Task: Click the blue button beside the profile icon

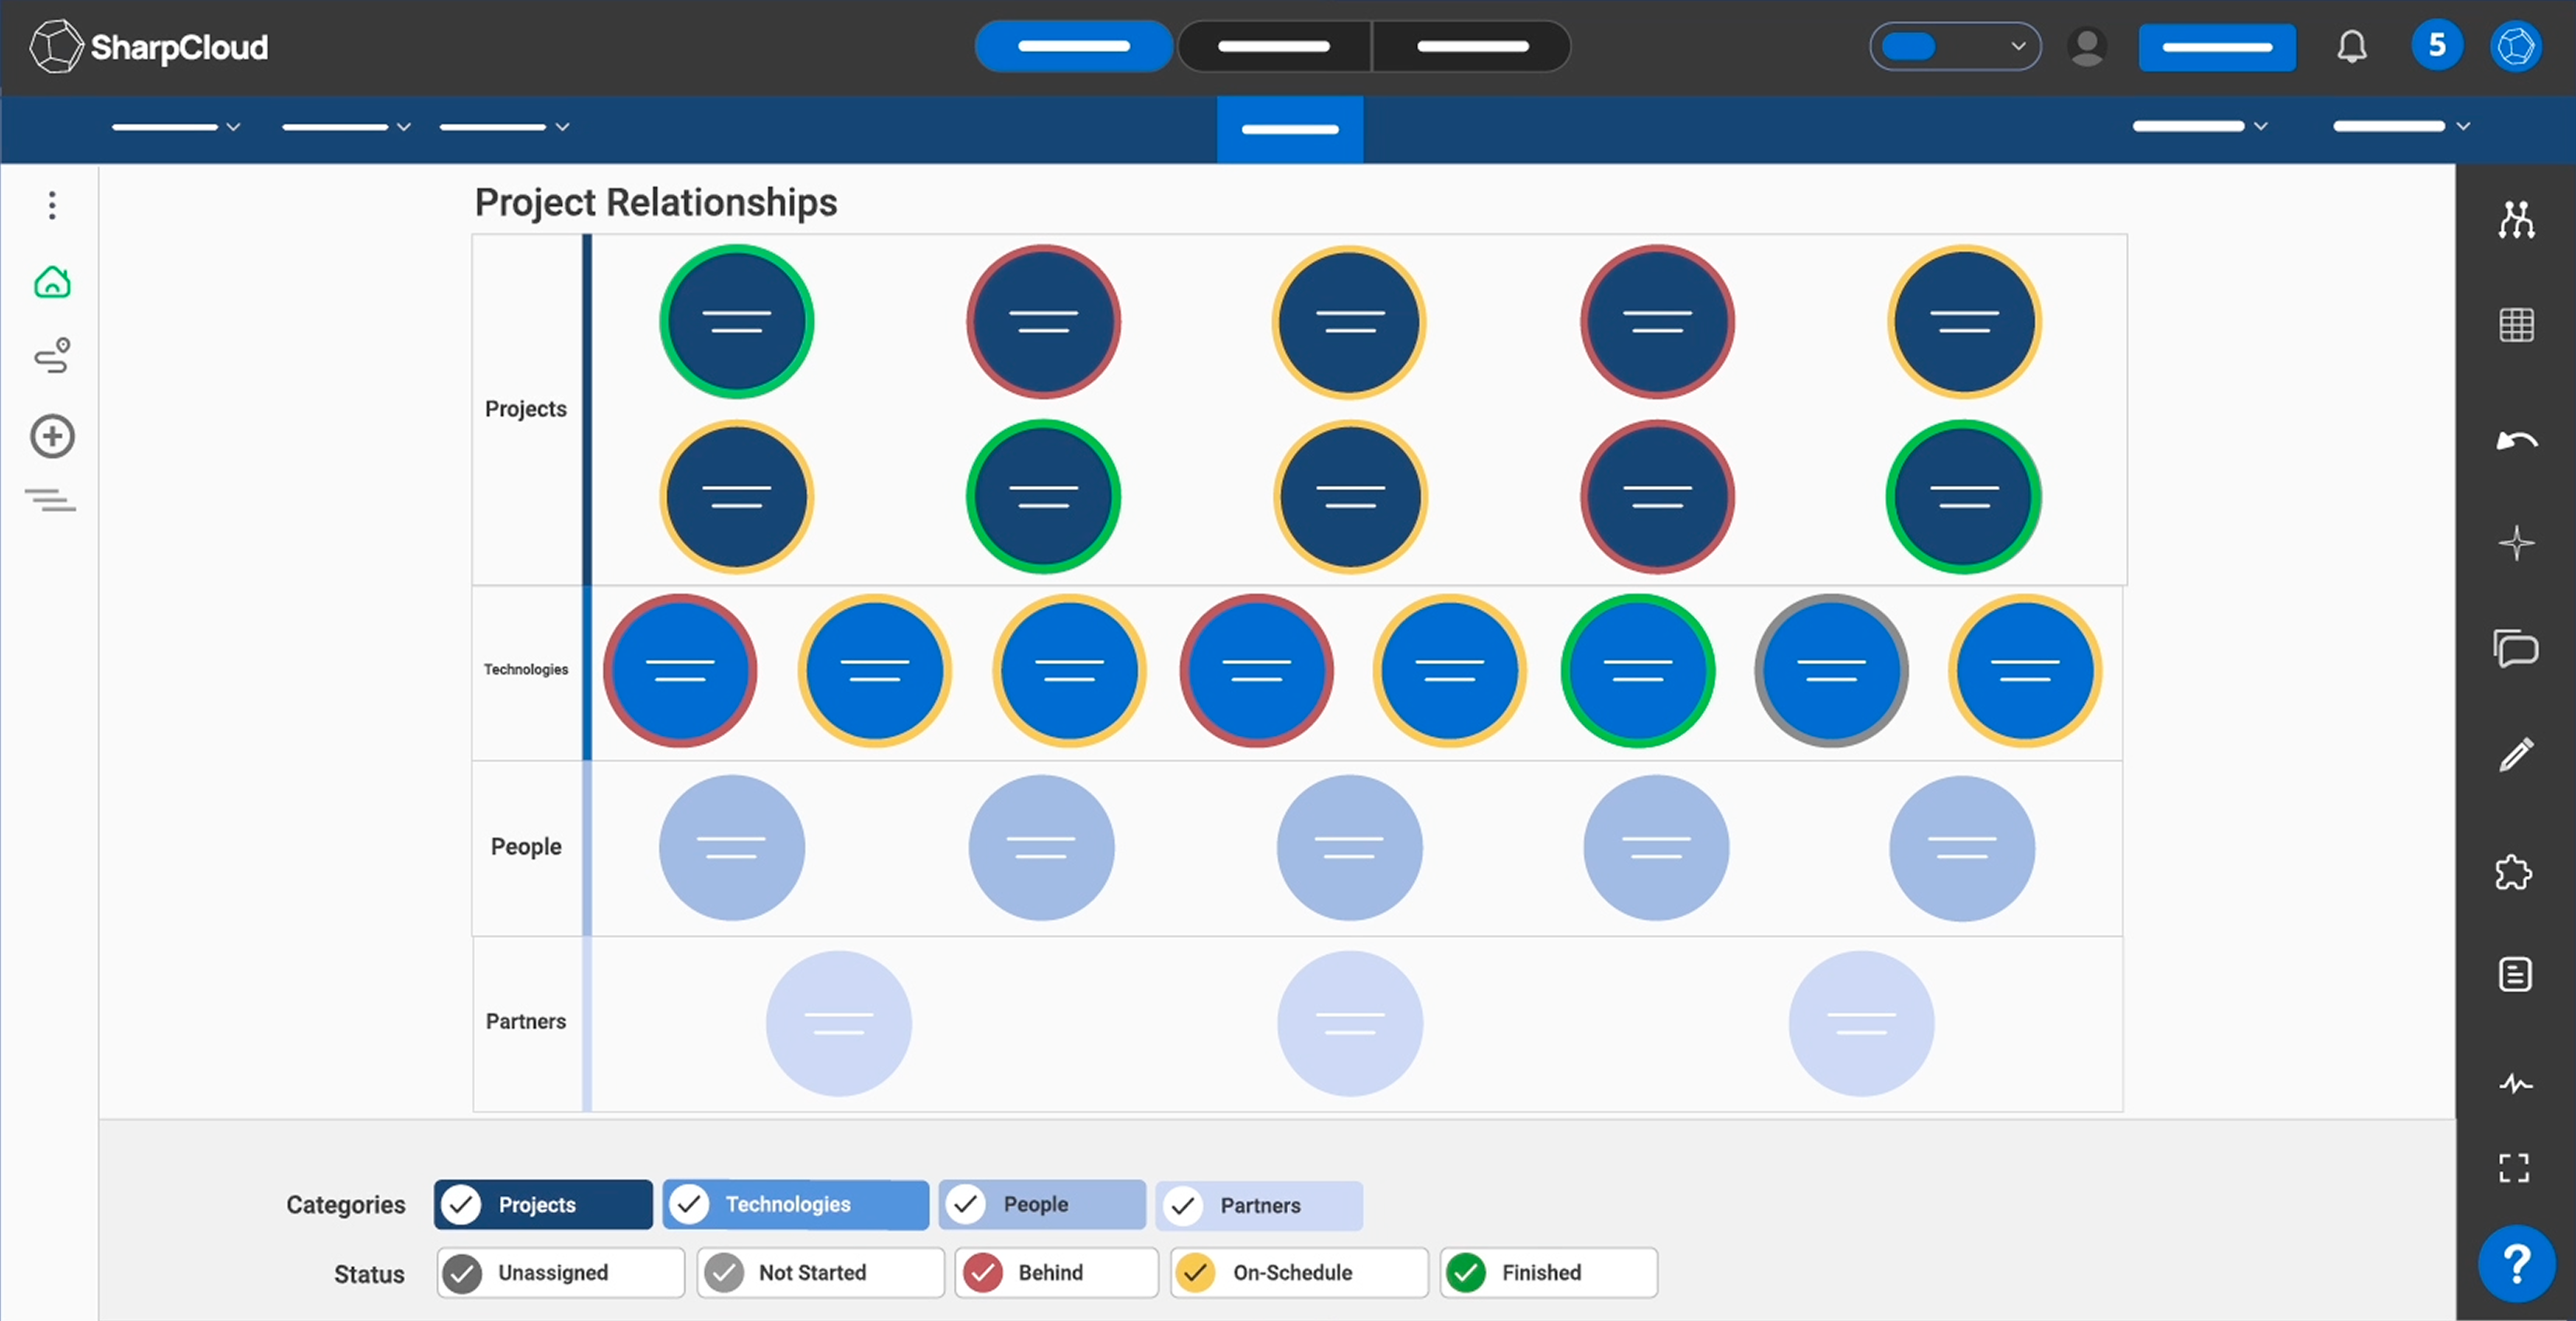Action: pos(2217,47)
